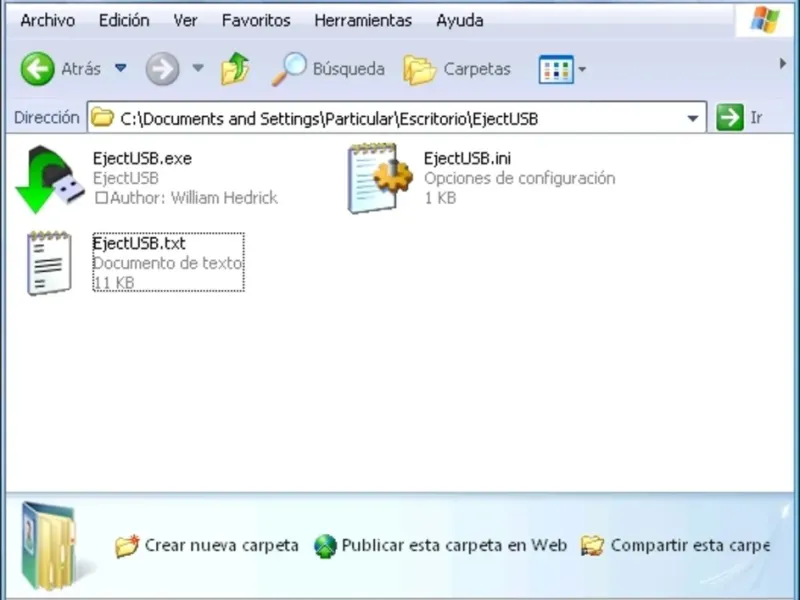Click the new folder star icon
This screenshot has width=800, height=600.
tap(127, 546)
